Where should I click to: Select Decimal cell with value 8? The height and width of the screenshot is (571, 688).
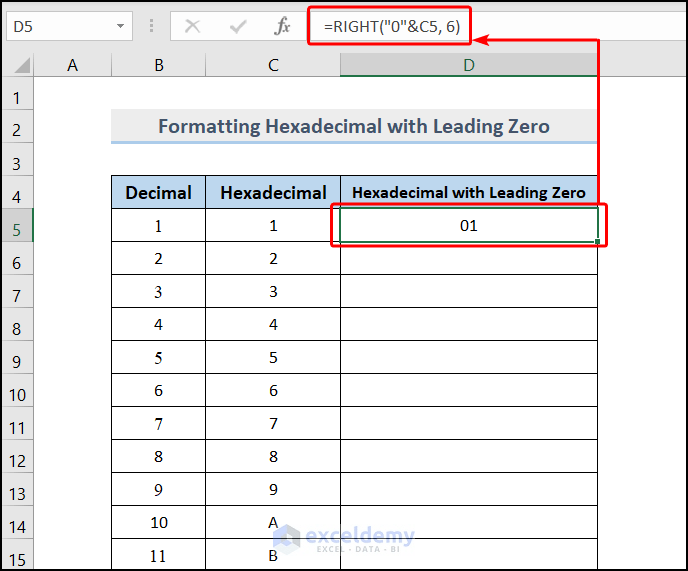pos(158,456)
